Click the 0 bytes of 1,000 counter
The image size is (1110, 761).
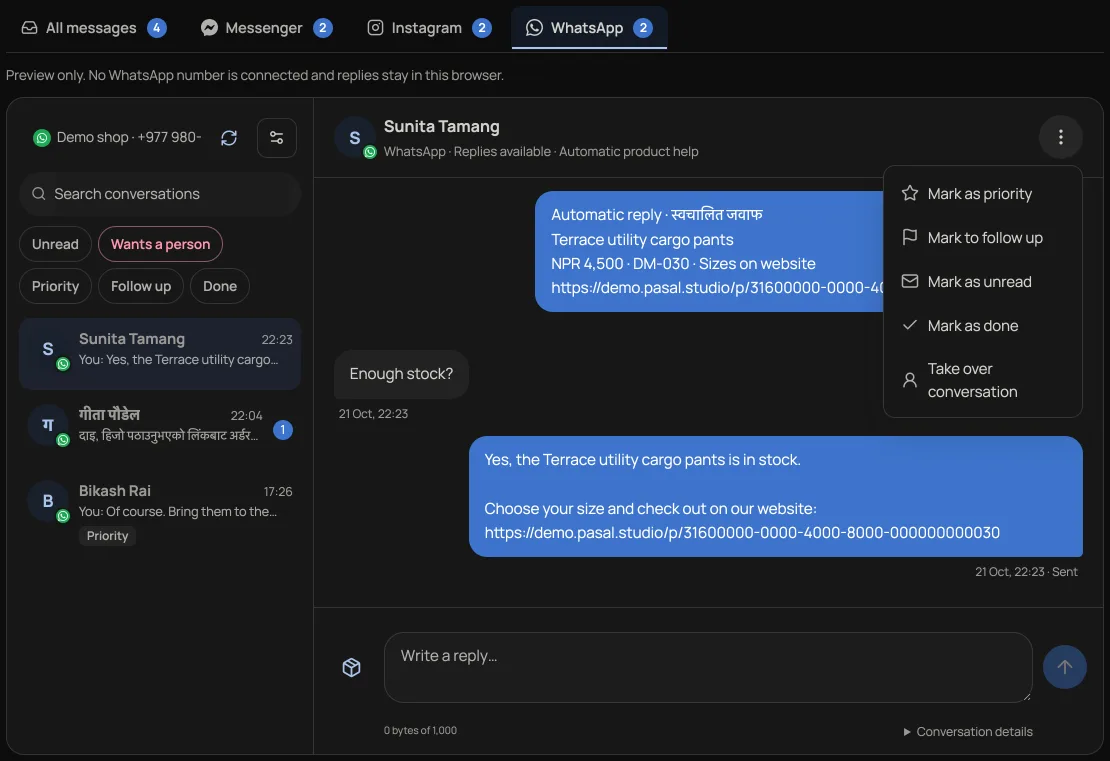pos(420,731)
